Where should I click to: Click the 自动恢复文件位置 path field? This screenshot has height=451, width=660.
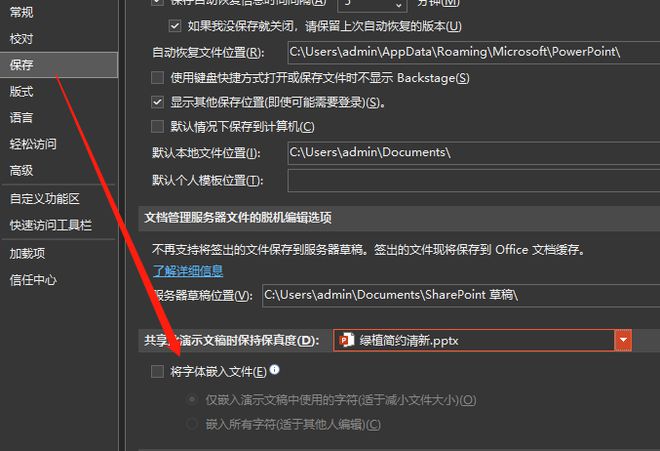(474, 52)
